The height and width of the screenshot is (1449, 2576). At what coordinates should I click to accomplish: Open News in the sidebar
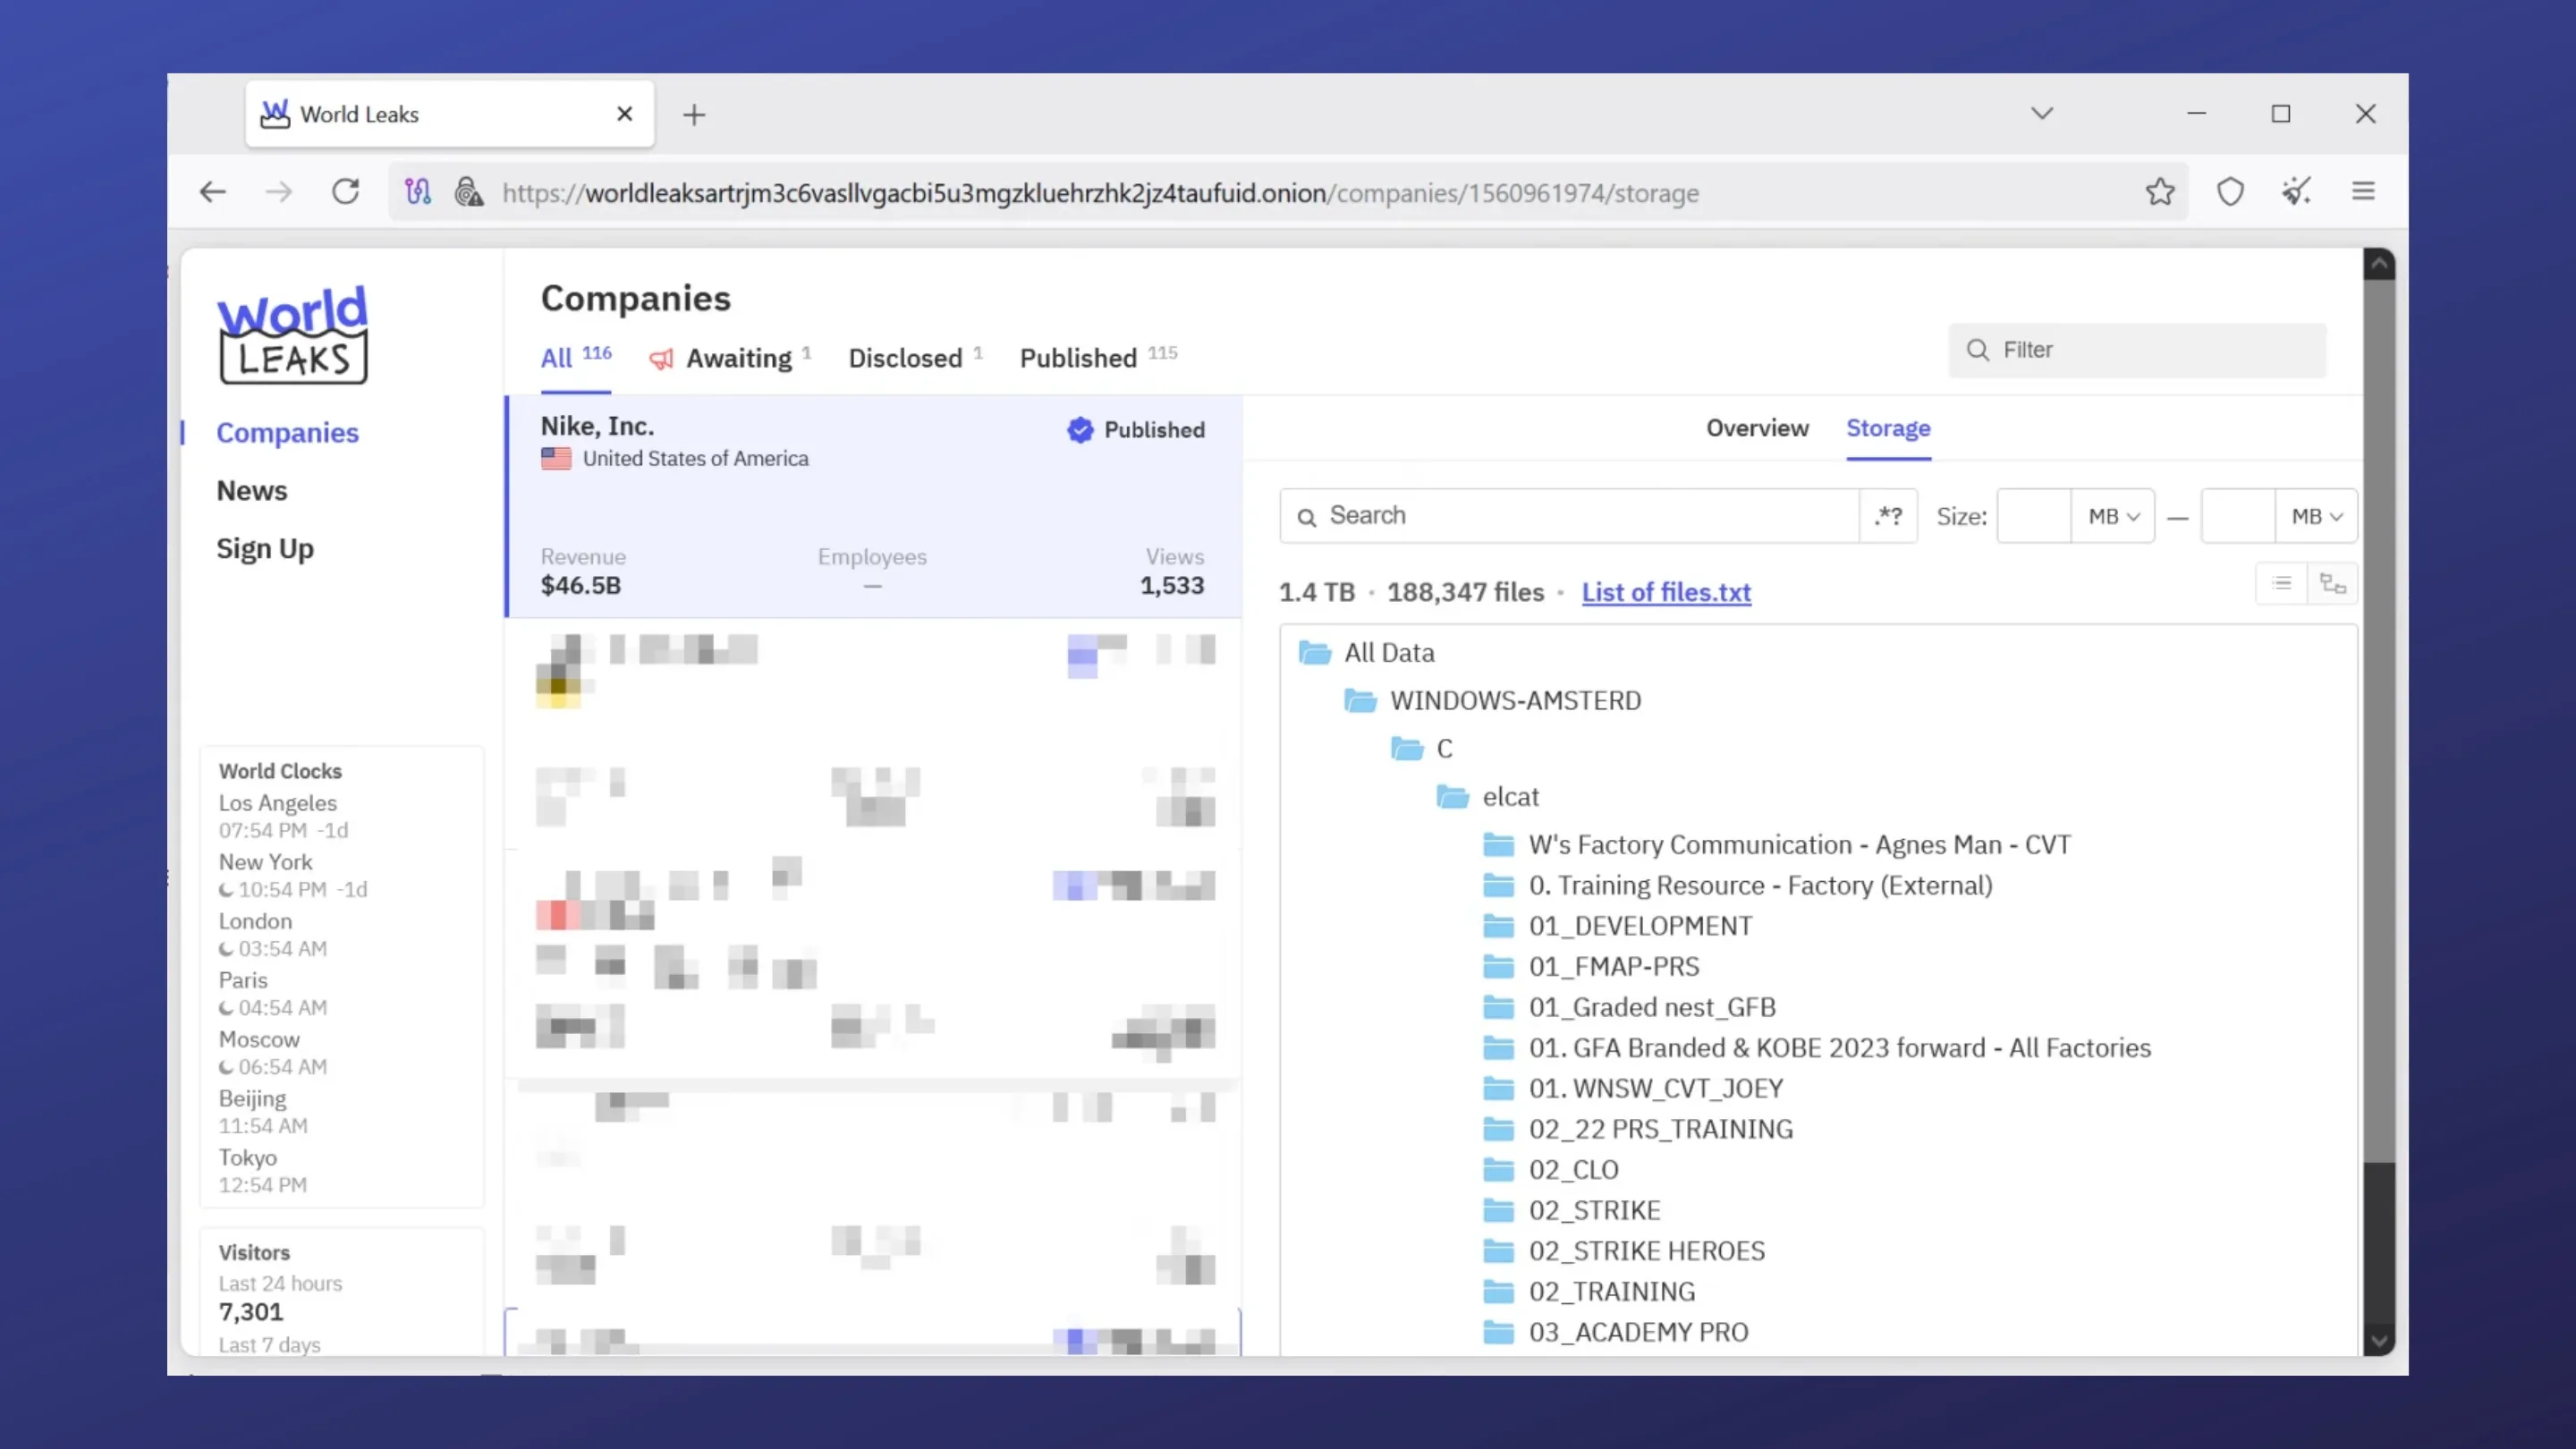click(252, 491)
